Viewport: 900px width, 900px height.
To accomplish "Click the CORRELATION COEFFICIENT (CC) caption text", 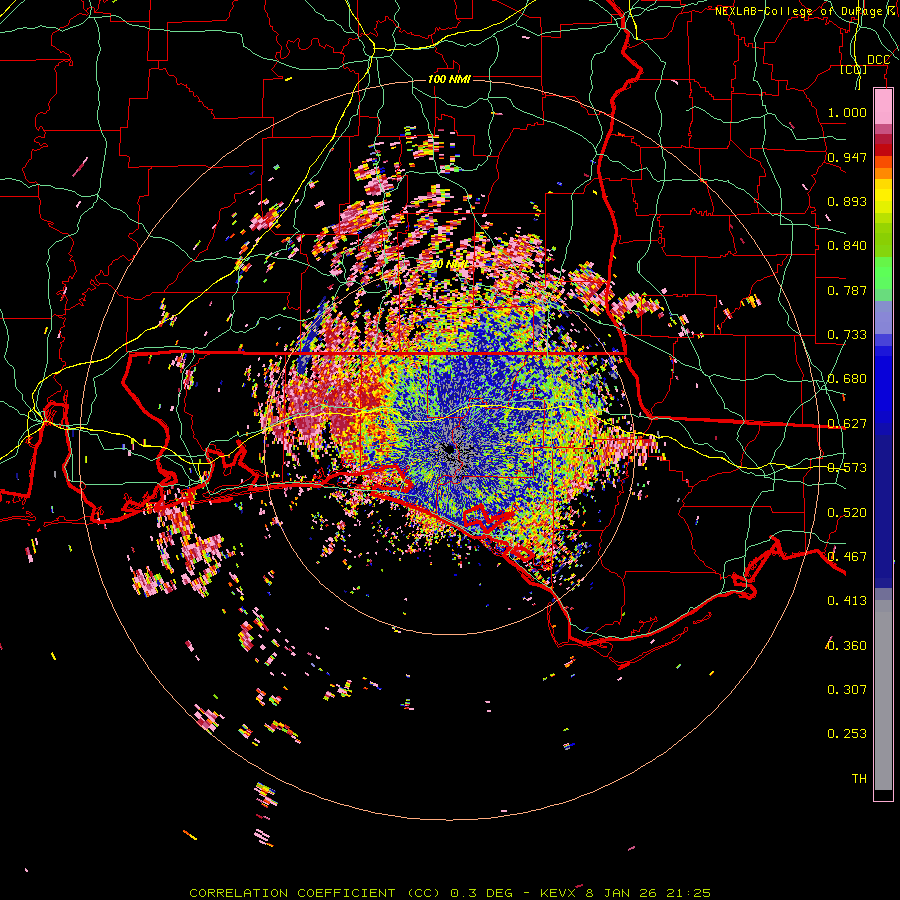I will point(315,893).
